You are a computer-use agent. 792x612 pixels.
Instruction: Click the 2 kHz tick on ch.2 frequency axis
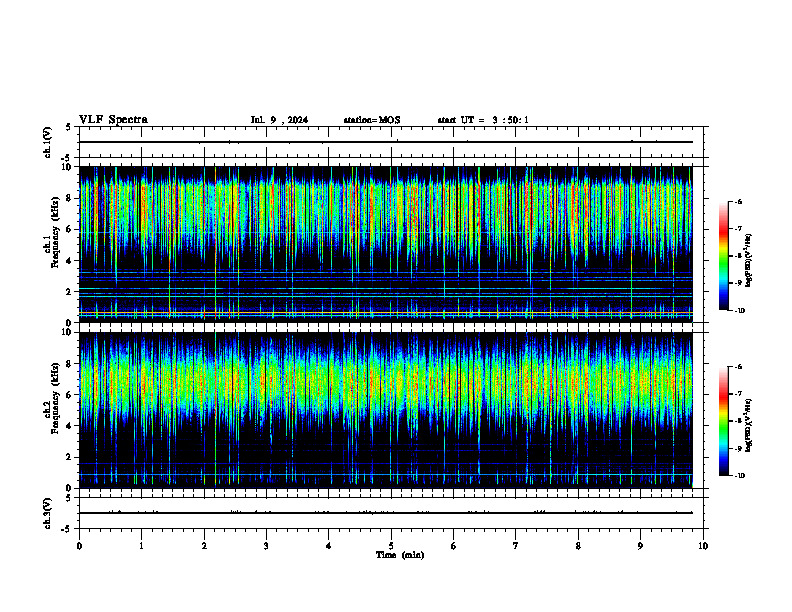69,457
